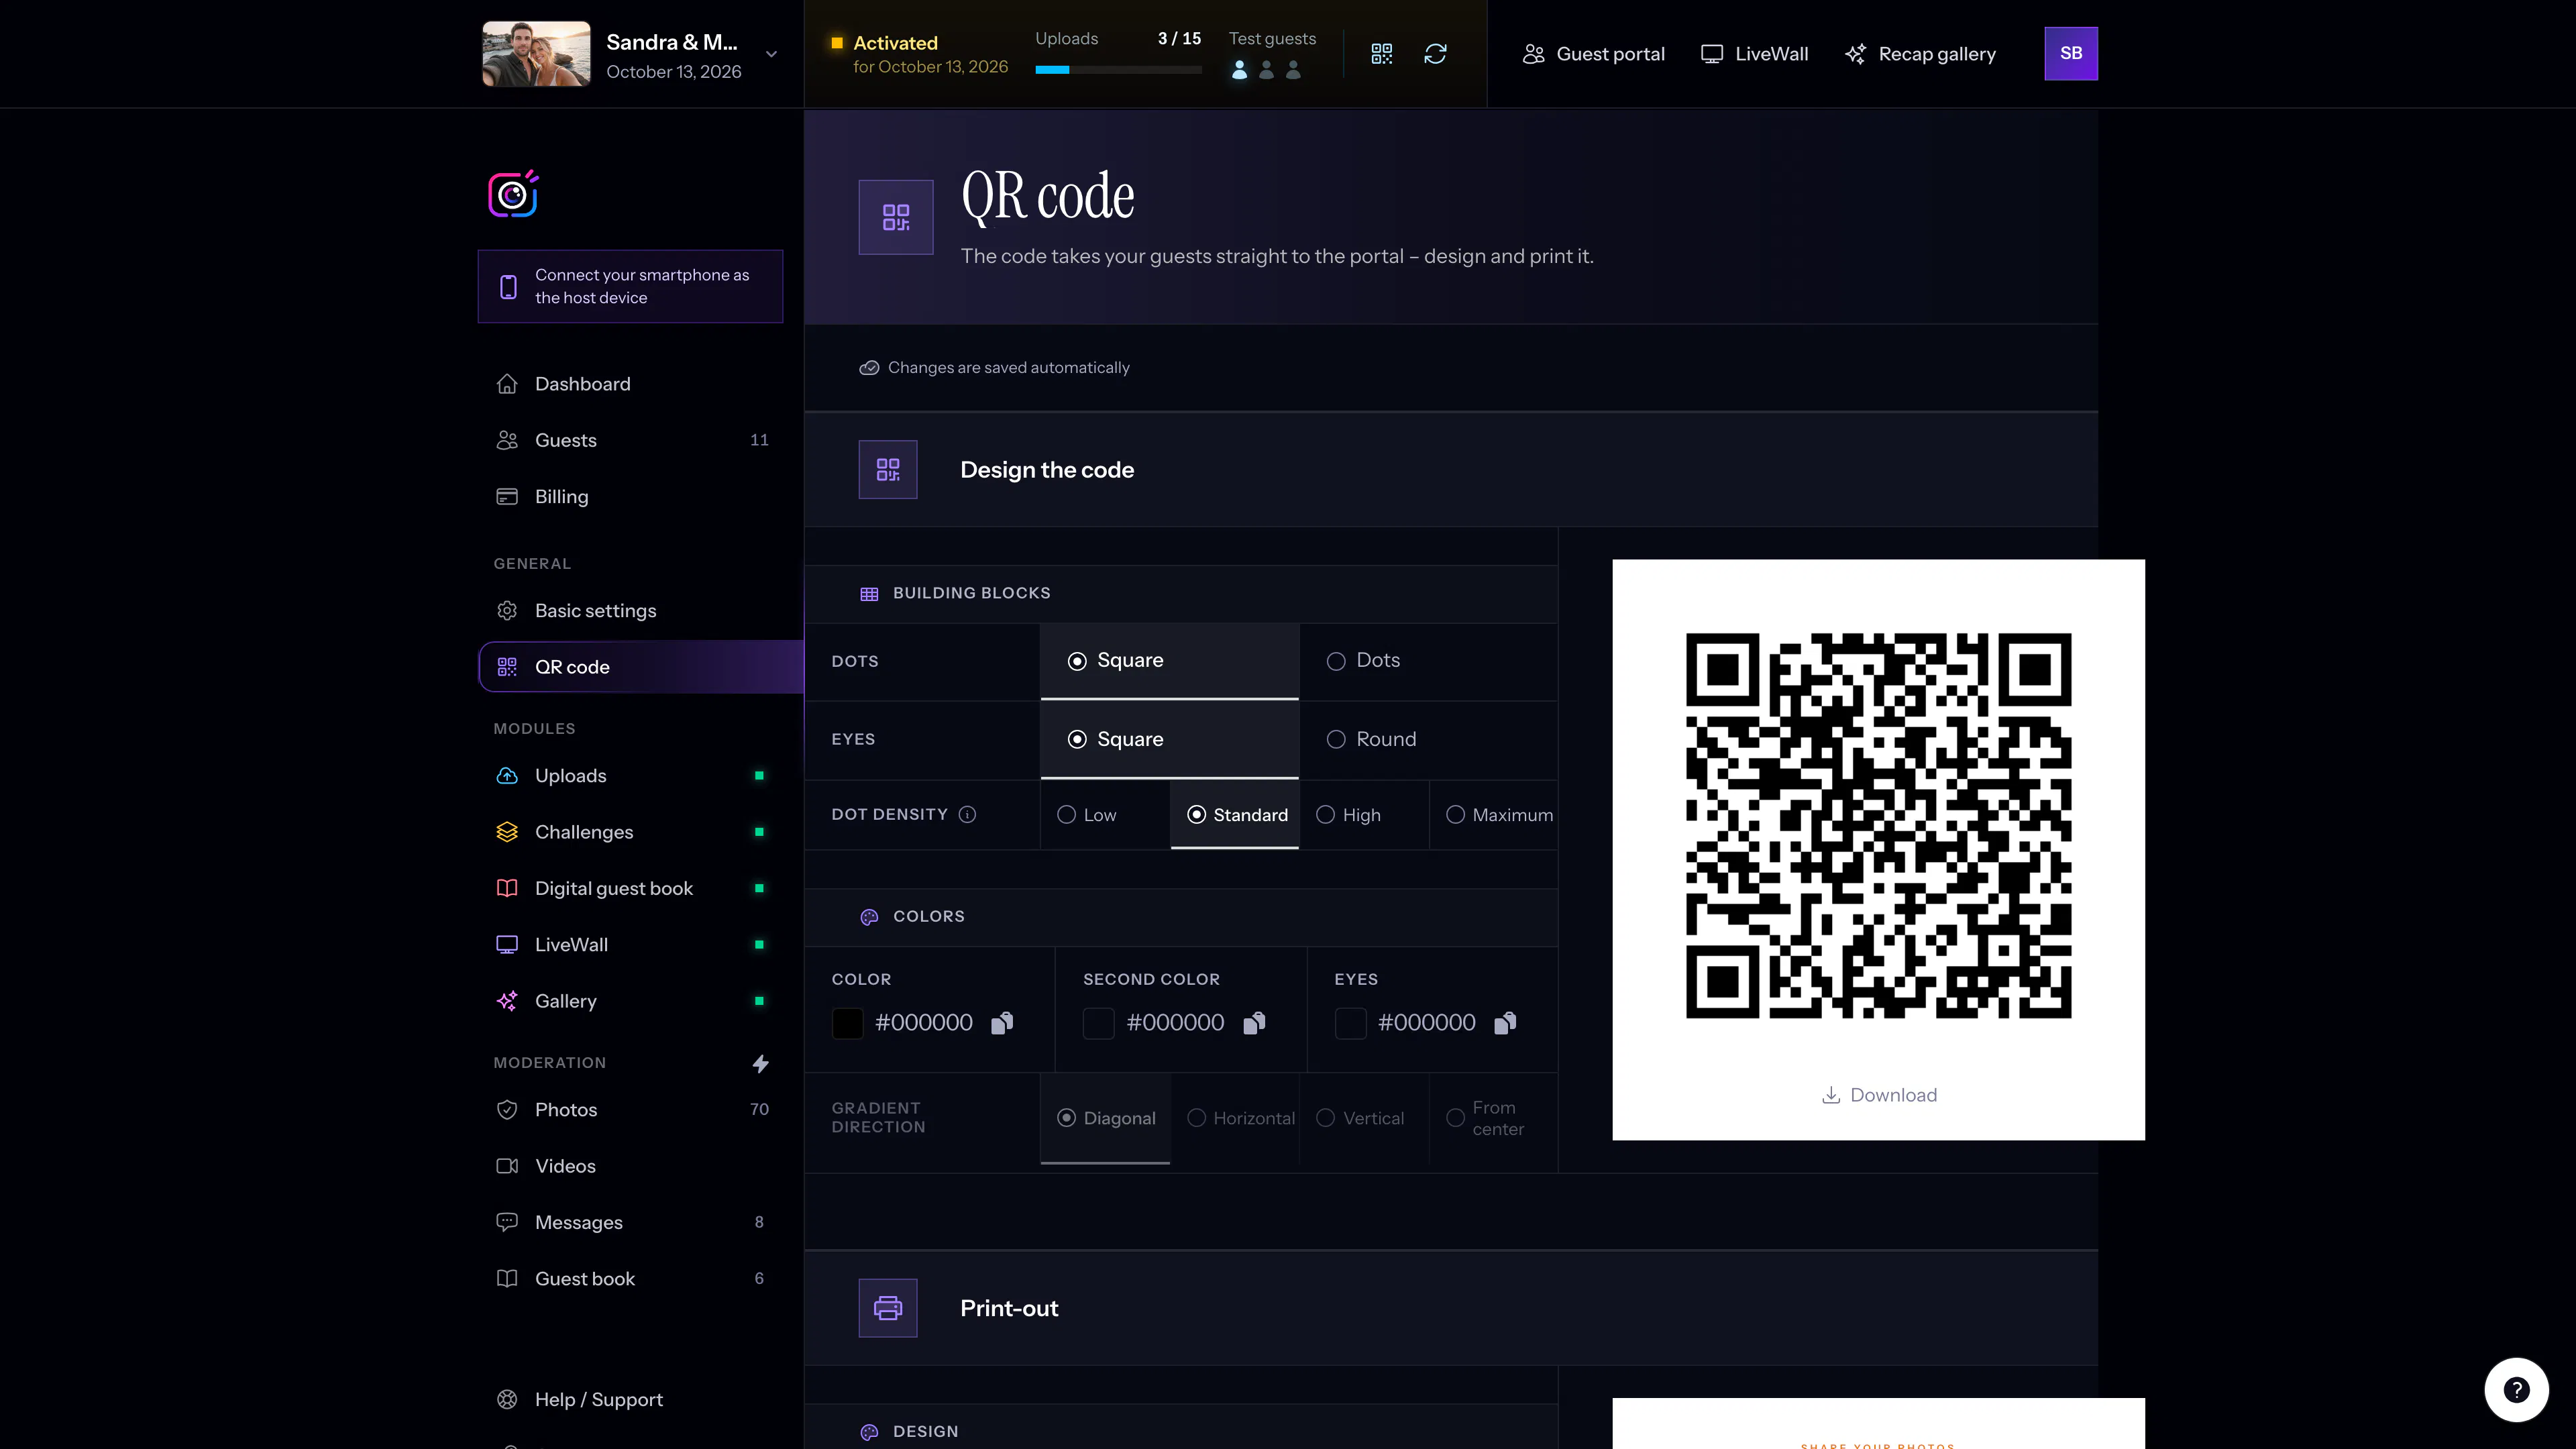Image resolution: width=2576 pixels, height=1449 pixels.
Task: Open Billing in the sidebar
Action: pos(631,497)
